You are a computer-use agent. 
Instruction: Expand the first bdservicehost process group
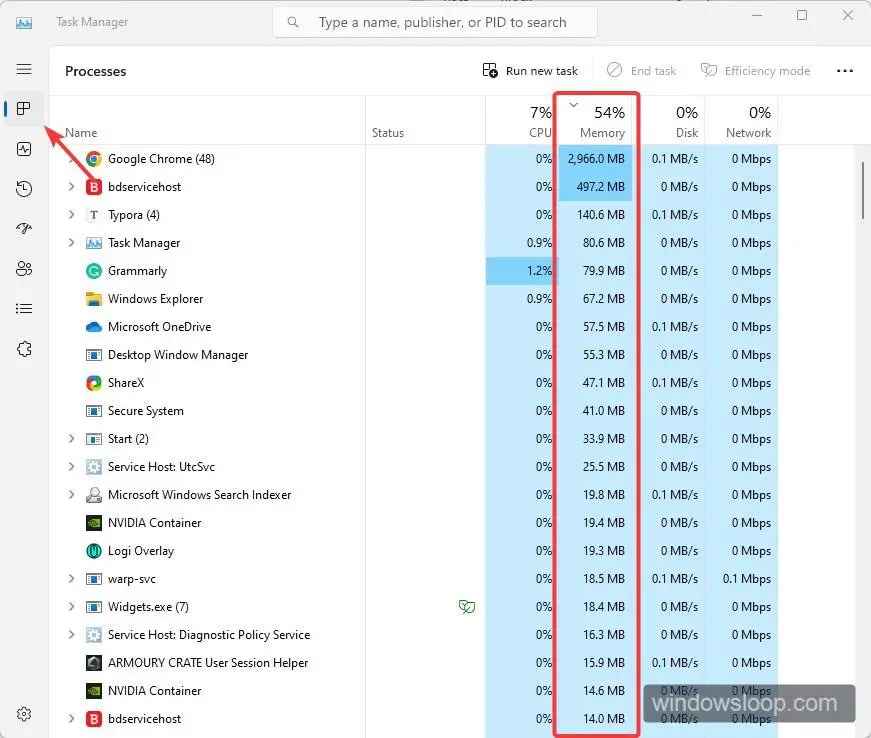pos(71,187)
